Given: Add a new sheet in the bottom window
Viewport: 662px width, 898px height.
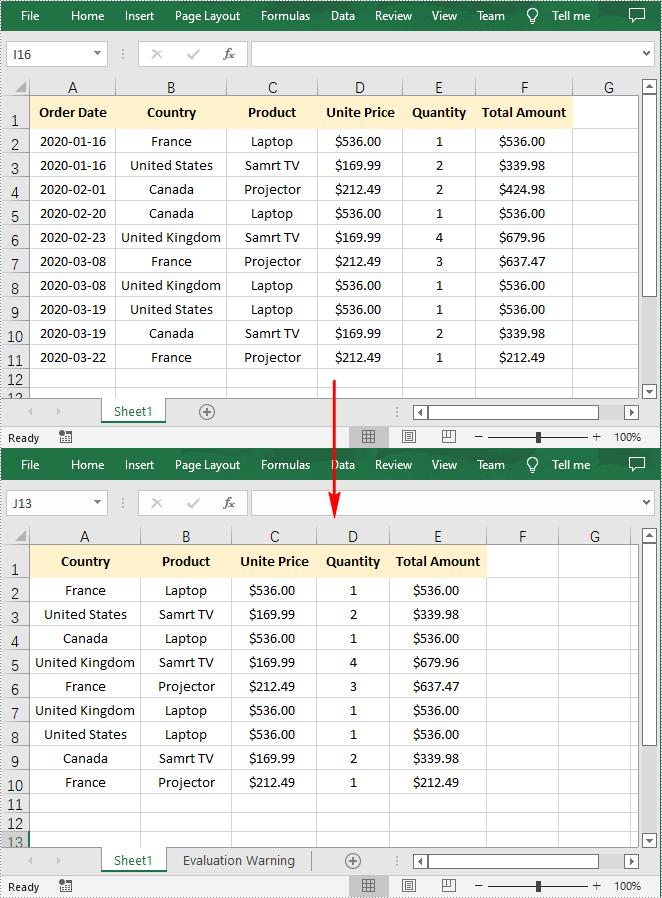Looking at the screenshot, I should (353, 861).
